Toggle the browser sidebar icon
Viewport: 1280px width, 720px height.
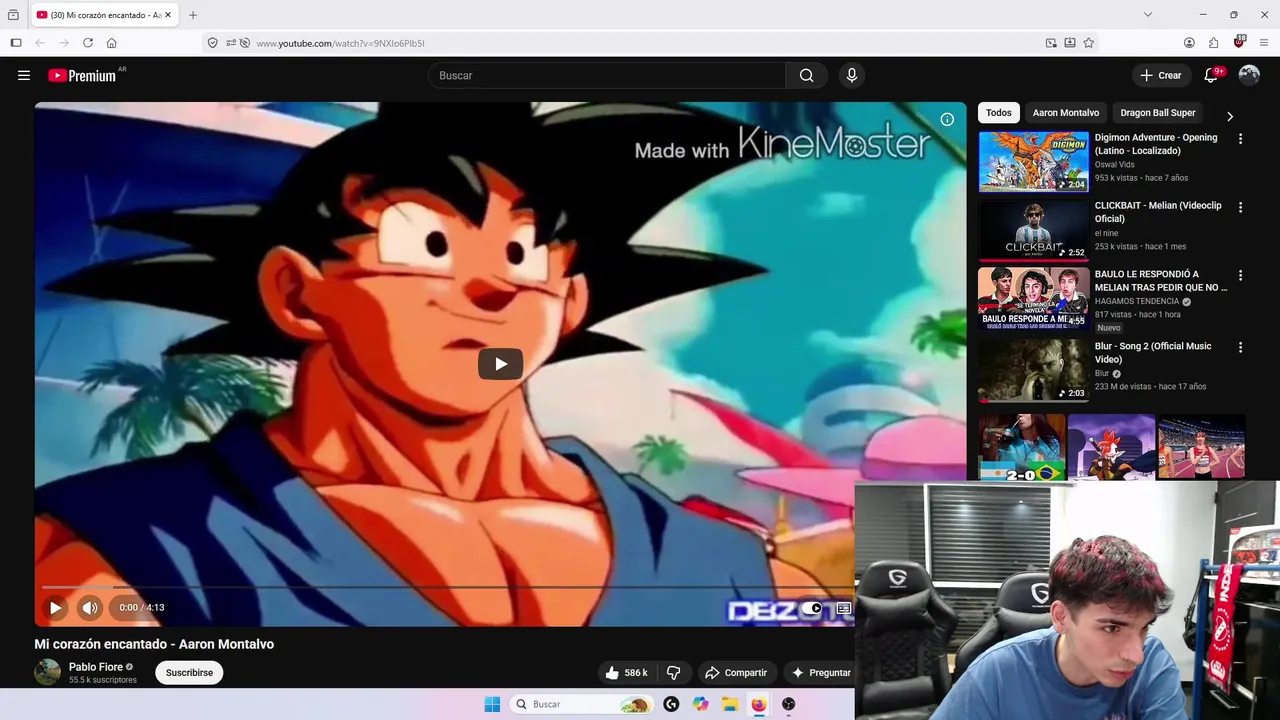(x=16, y=43)
